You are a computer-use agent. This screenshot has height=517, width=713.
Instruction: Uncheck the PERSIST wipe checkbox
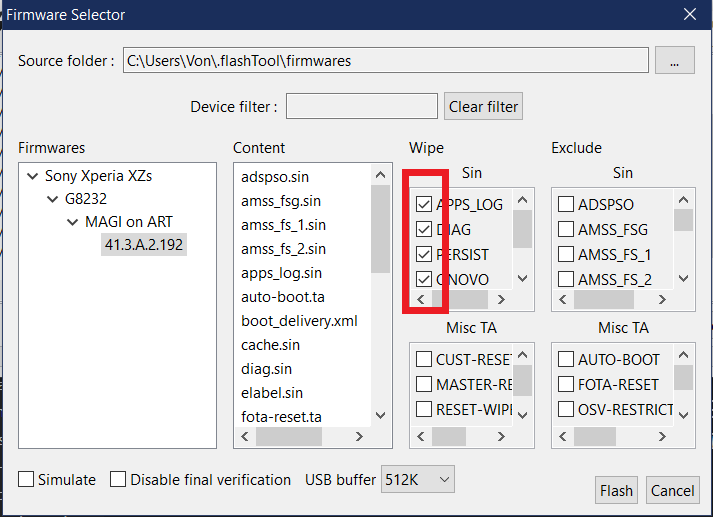(x=425, y=254)
